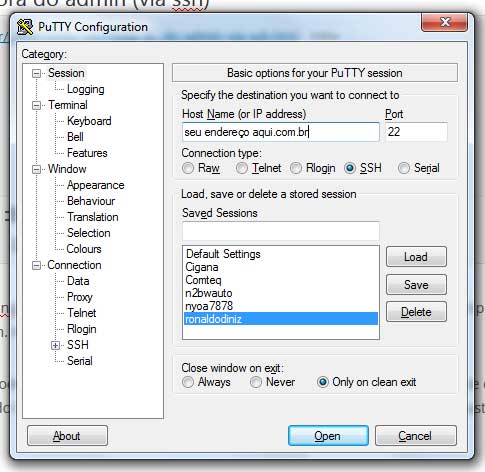Close the PuTTY Configuration window

pyautogui.click(x=444, y=23)
